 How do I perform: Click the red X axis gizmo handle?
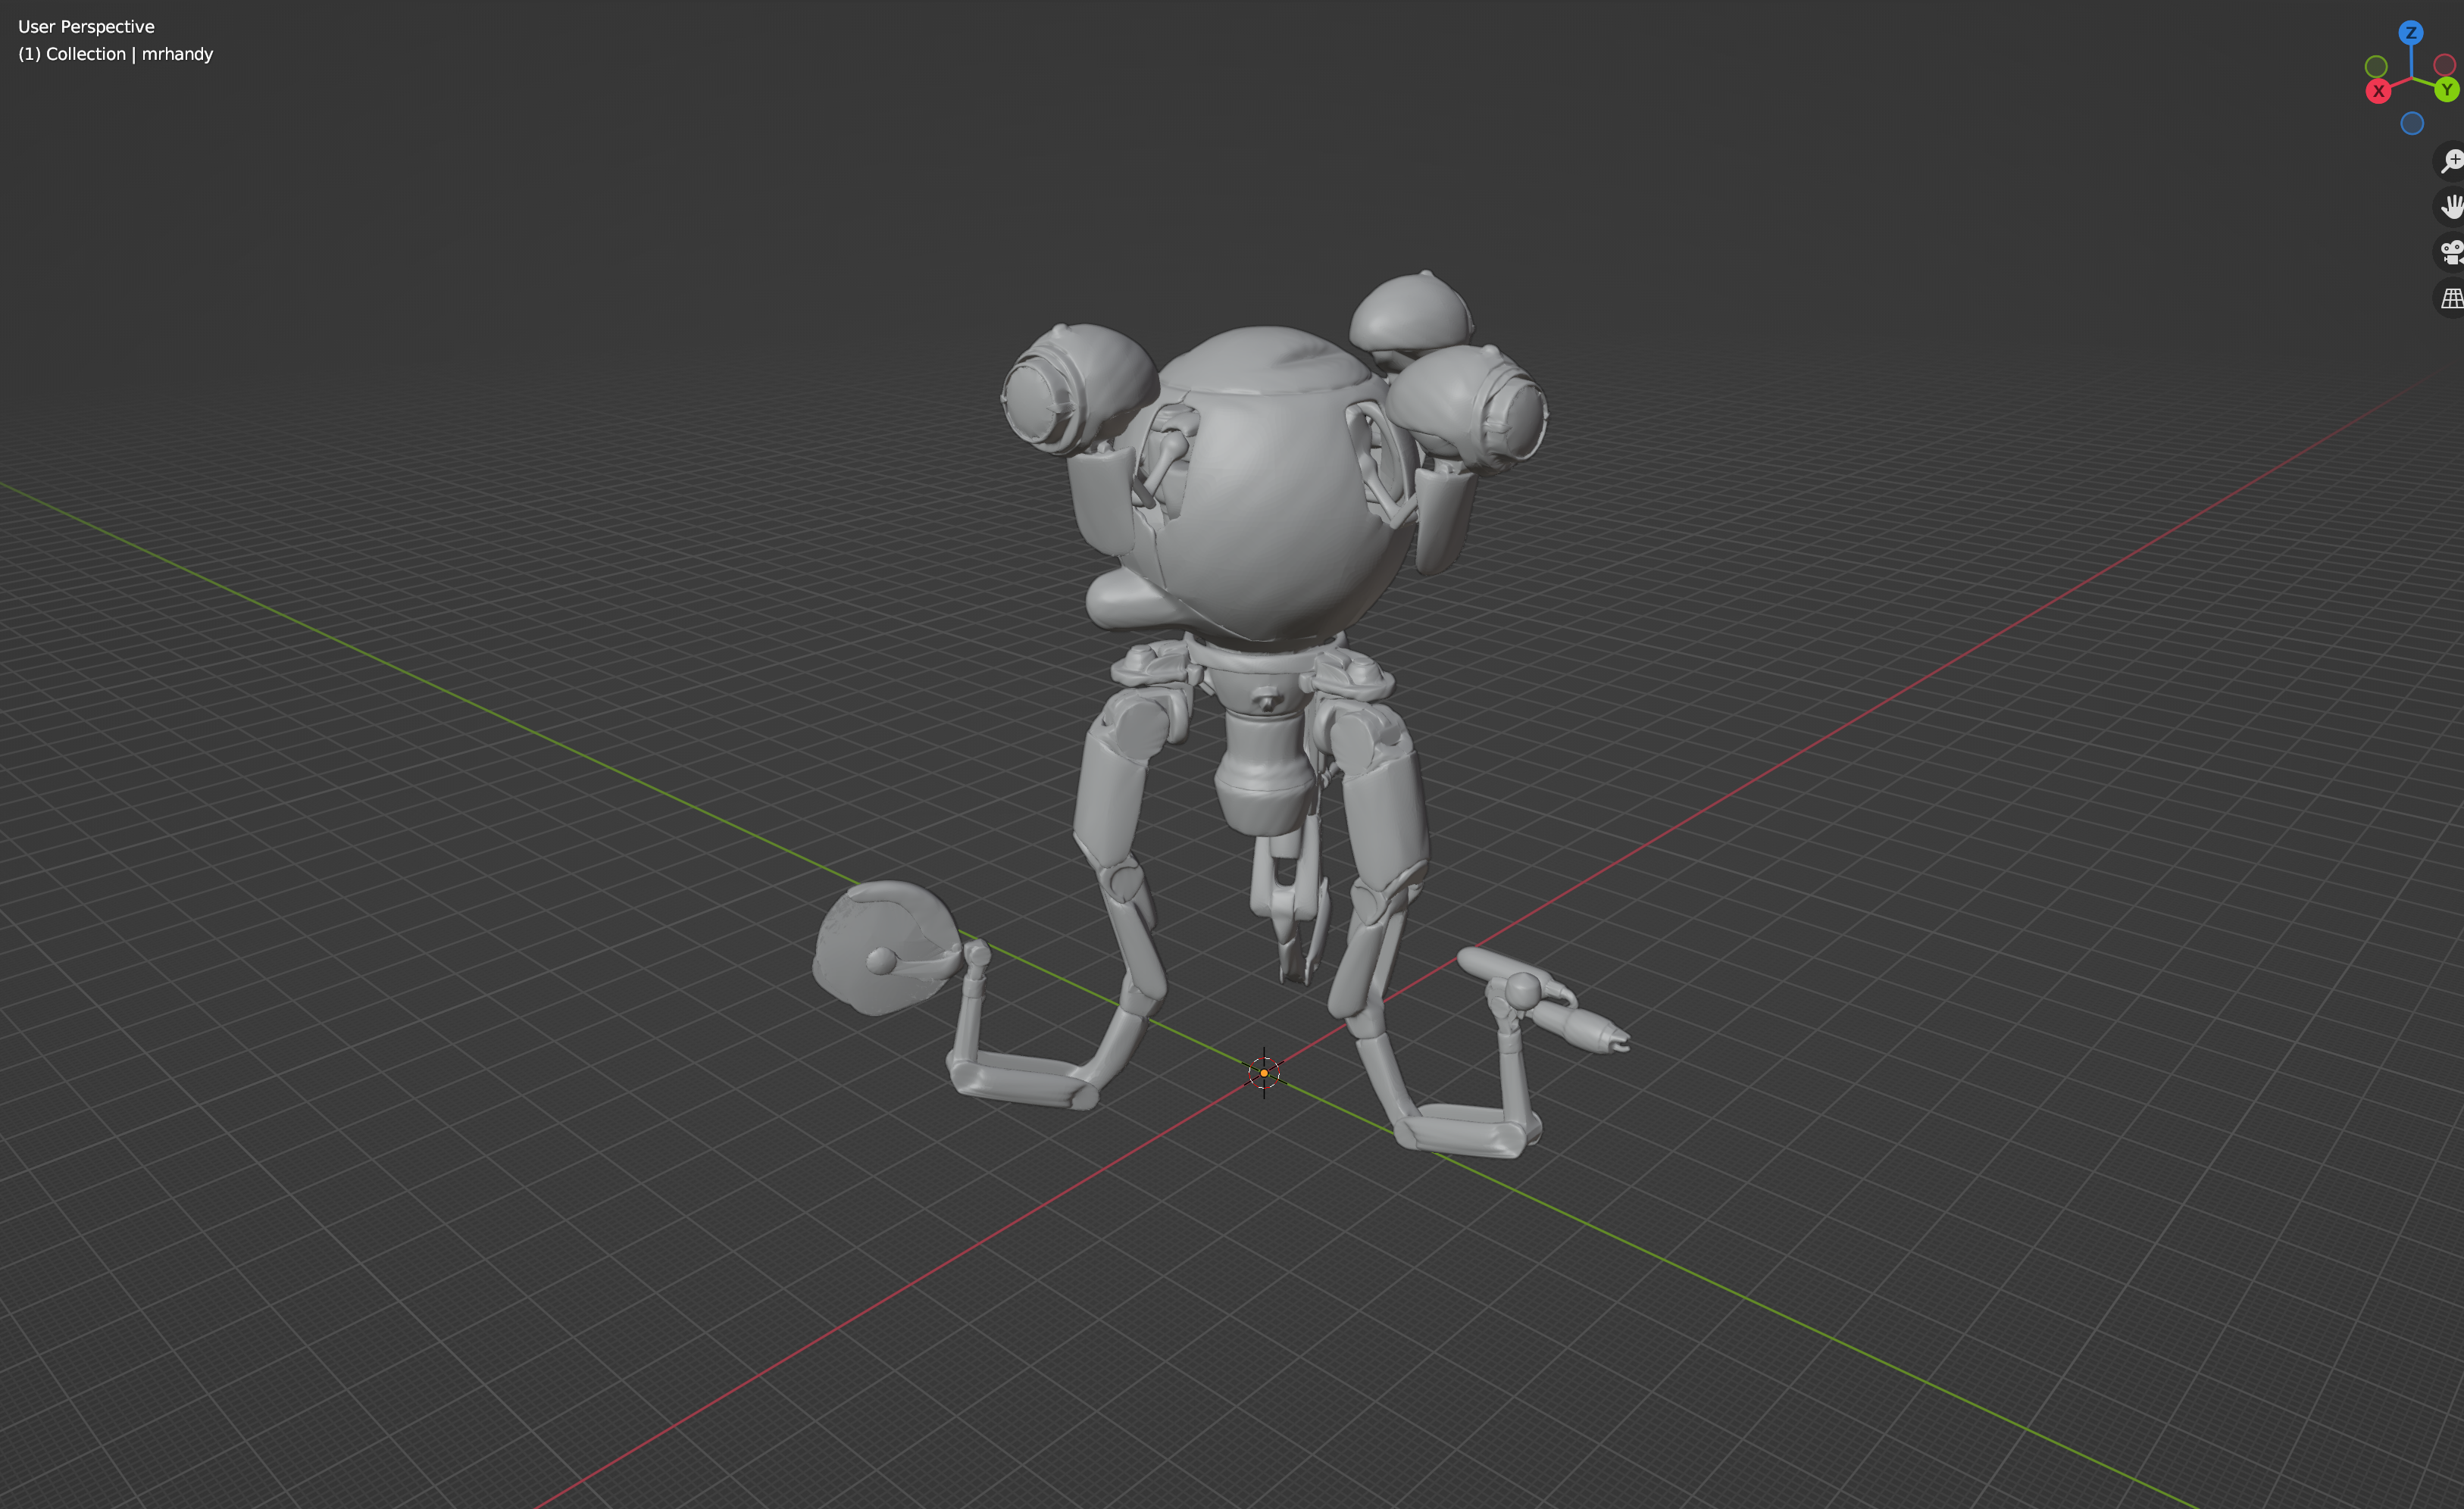pos(2378,91)
